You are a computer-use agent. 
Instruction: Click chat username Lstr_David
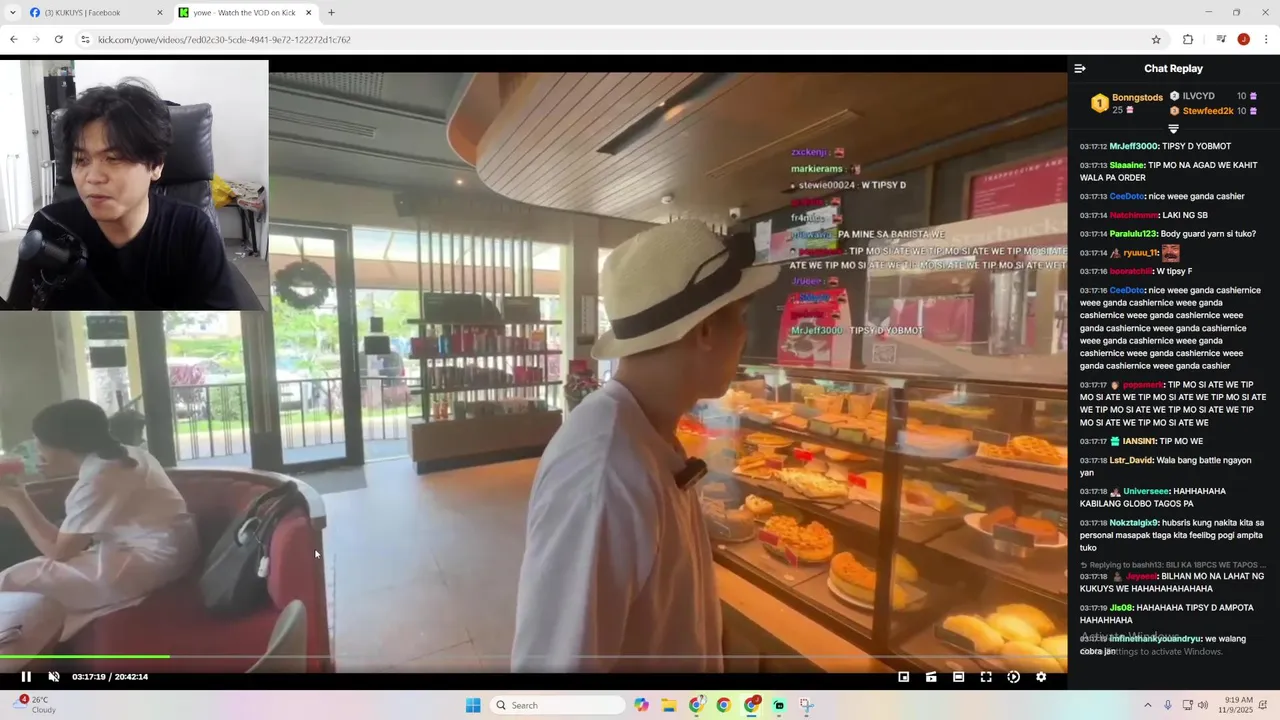click(1131, 460)
